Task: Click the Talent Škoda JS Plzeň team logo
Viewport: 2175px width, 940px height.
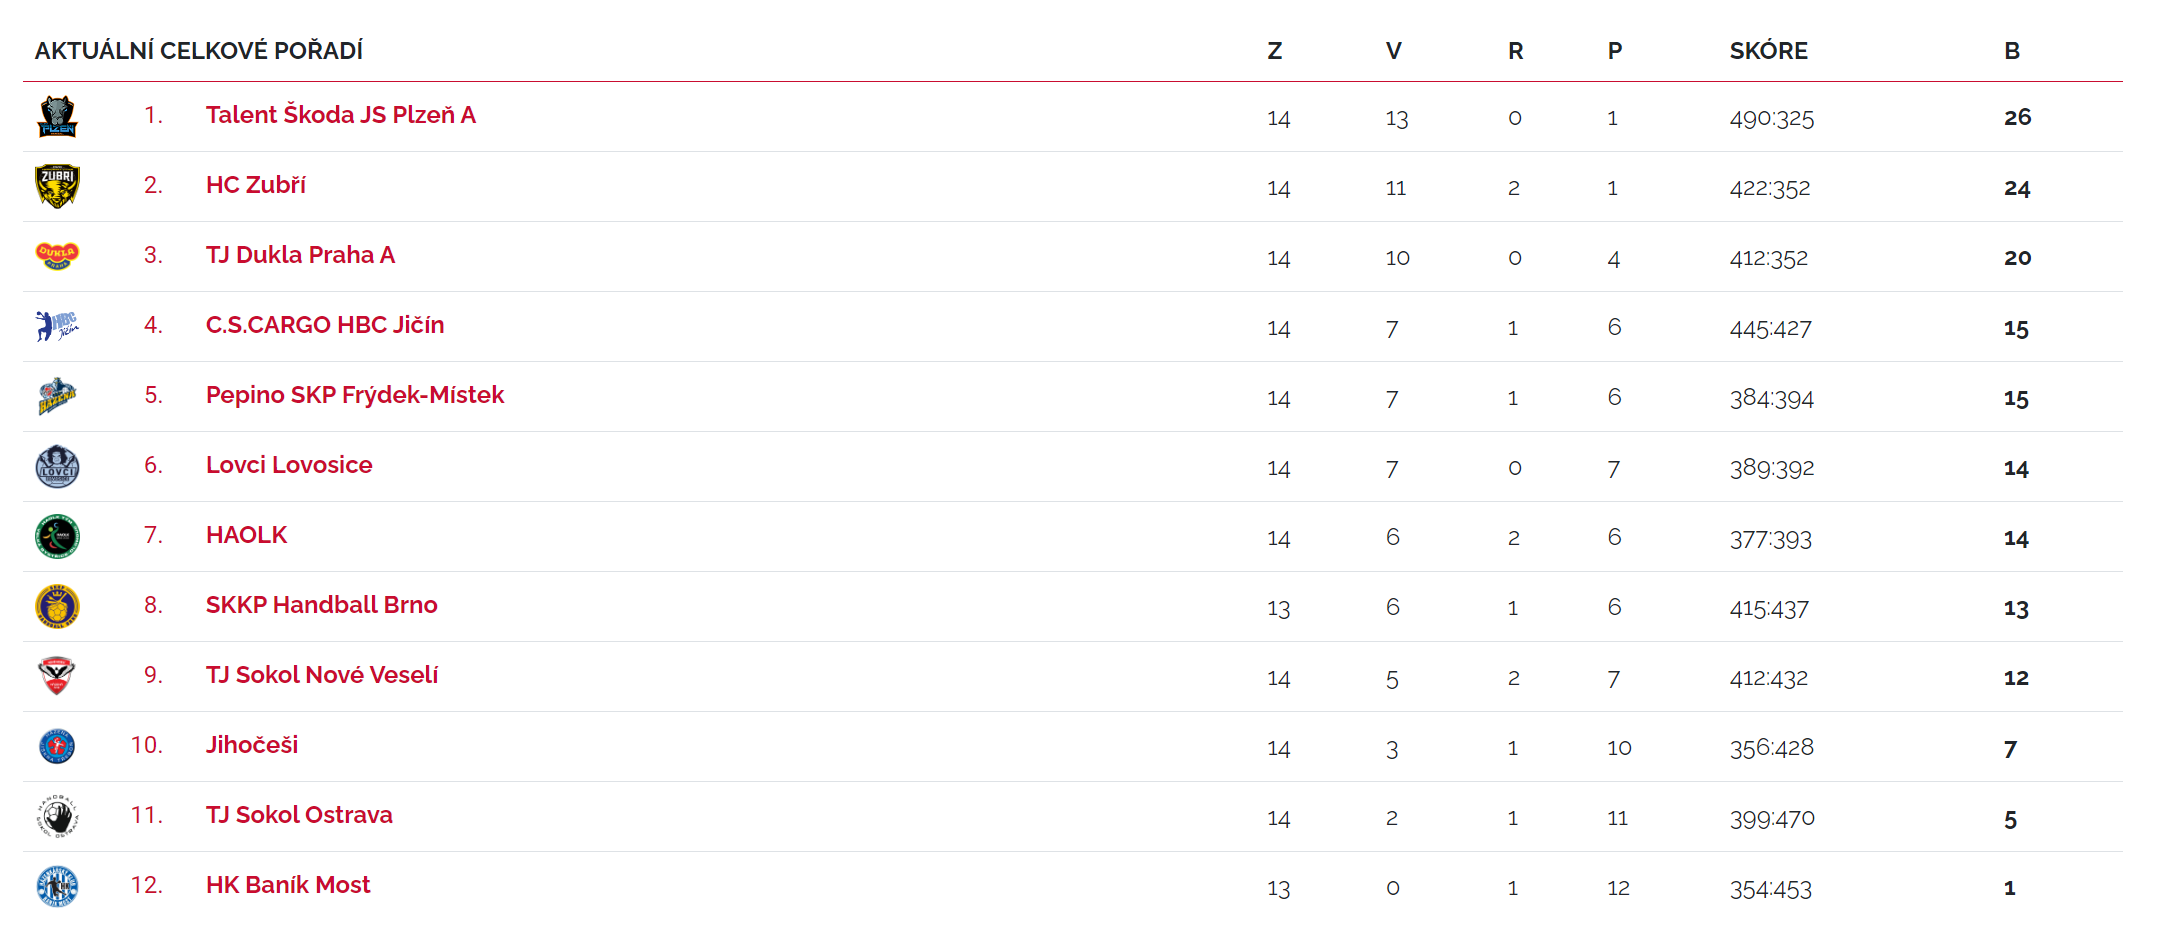Action: pyautogui.click(x=57, y=117)
